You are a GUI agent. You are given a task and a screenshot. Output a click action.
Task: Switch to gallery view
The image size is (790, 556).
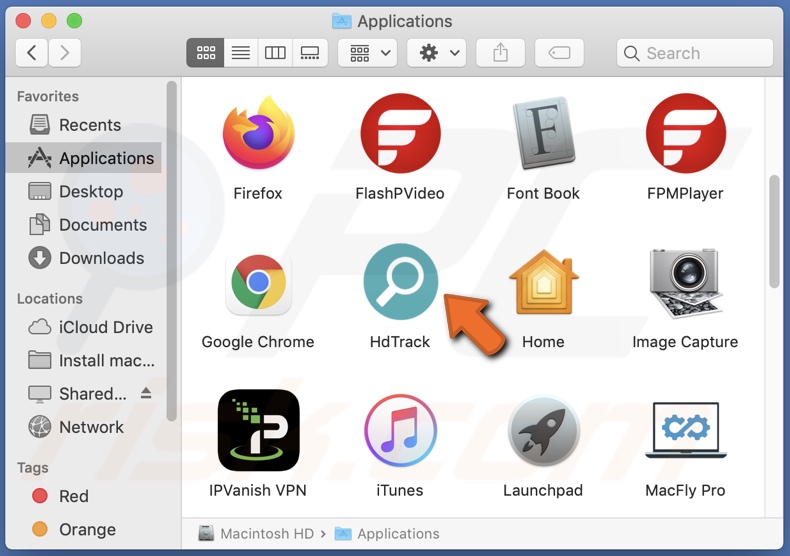click(310, 52)
